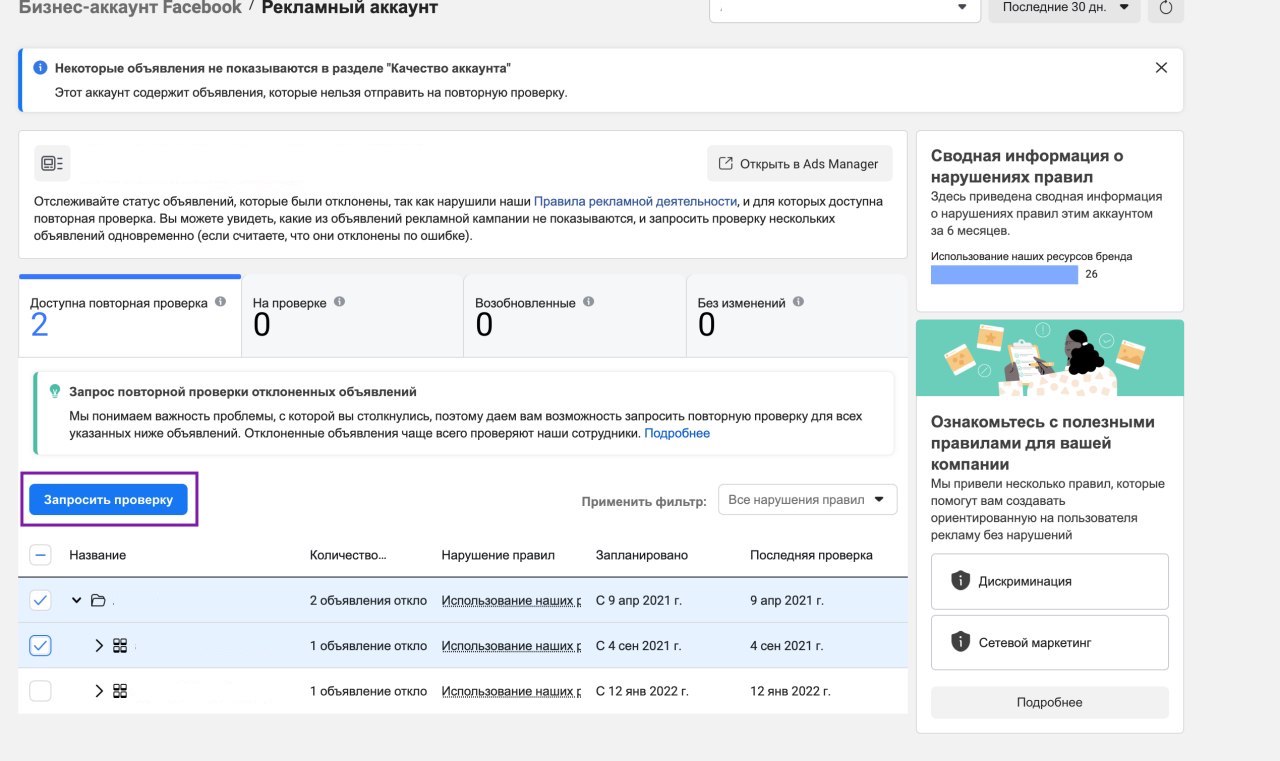Click the blue info icon in banner
This screenshot has height=761, width=1280.
(40, 68)
